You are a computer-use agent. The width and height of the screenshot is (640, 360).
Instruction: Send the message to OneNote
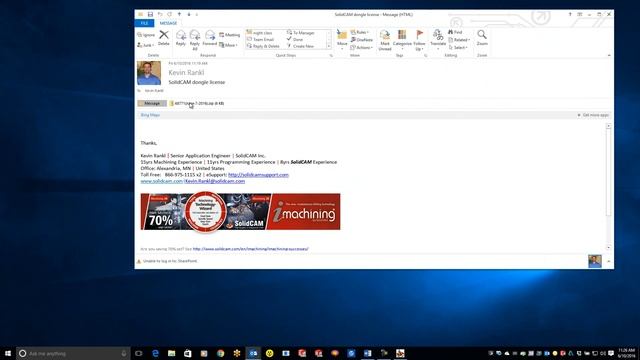[x=362, y=40]
